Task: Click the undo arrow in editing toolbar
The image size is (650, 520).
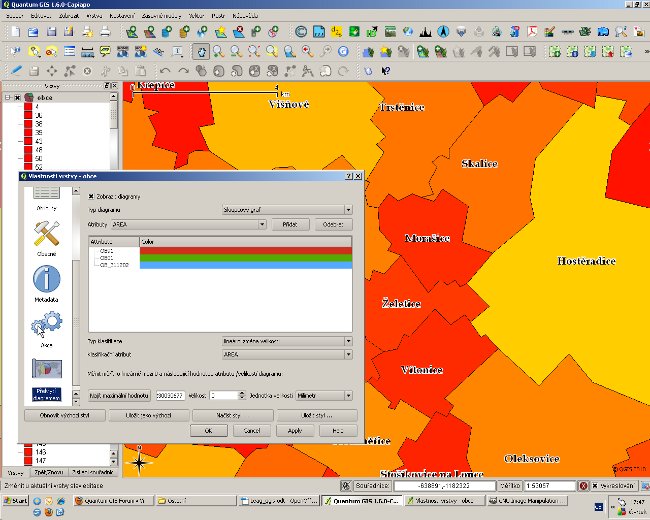Action: 164,71
